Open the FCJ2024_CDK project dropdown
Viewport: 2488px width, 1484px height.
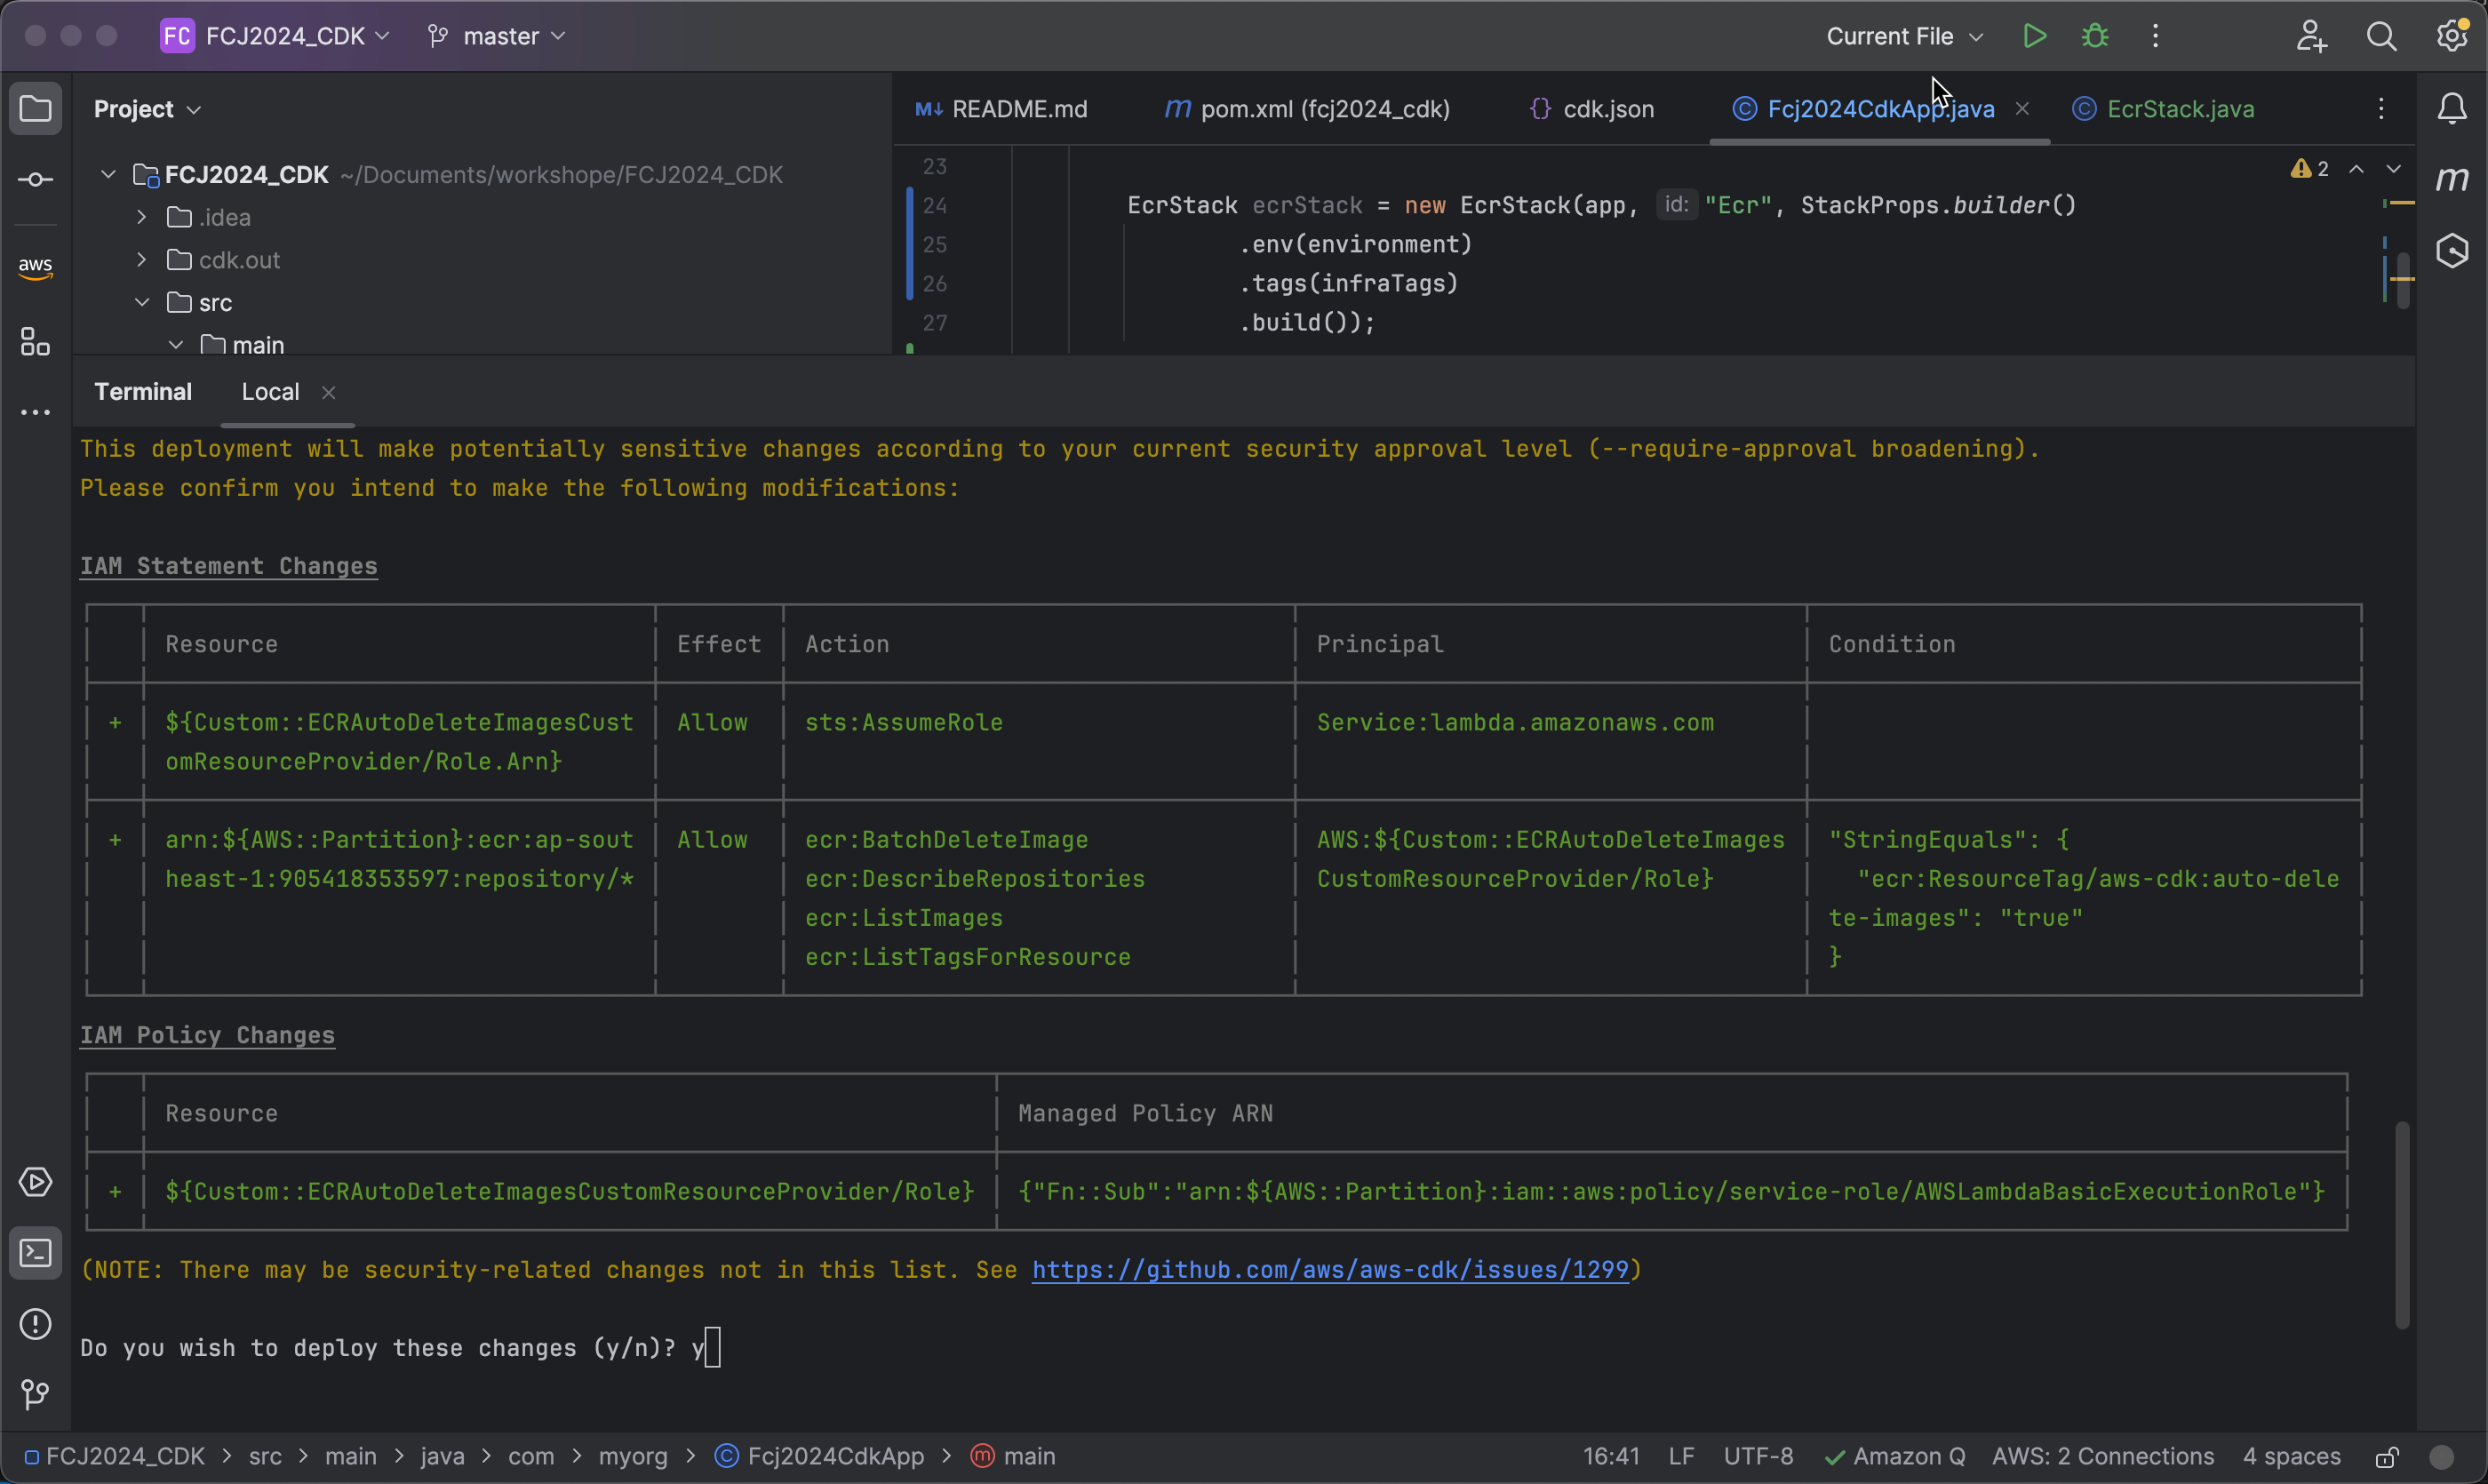click(x=275, y=36)
